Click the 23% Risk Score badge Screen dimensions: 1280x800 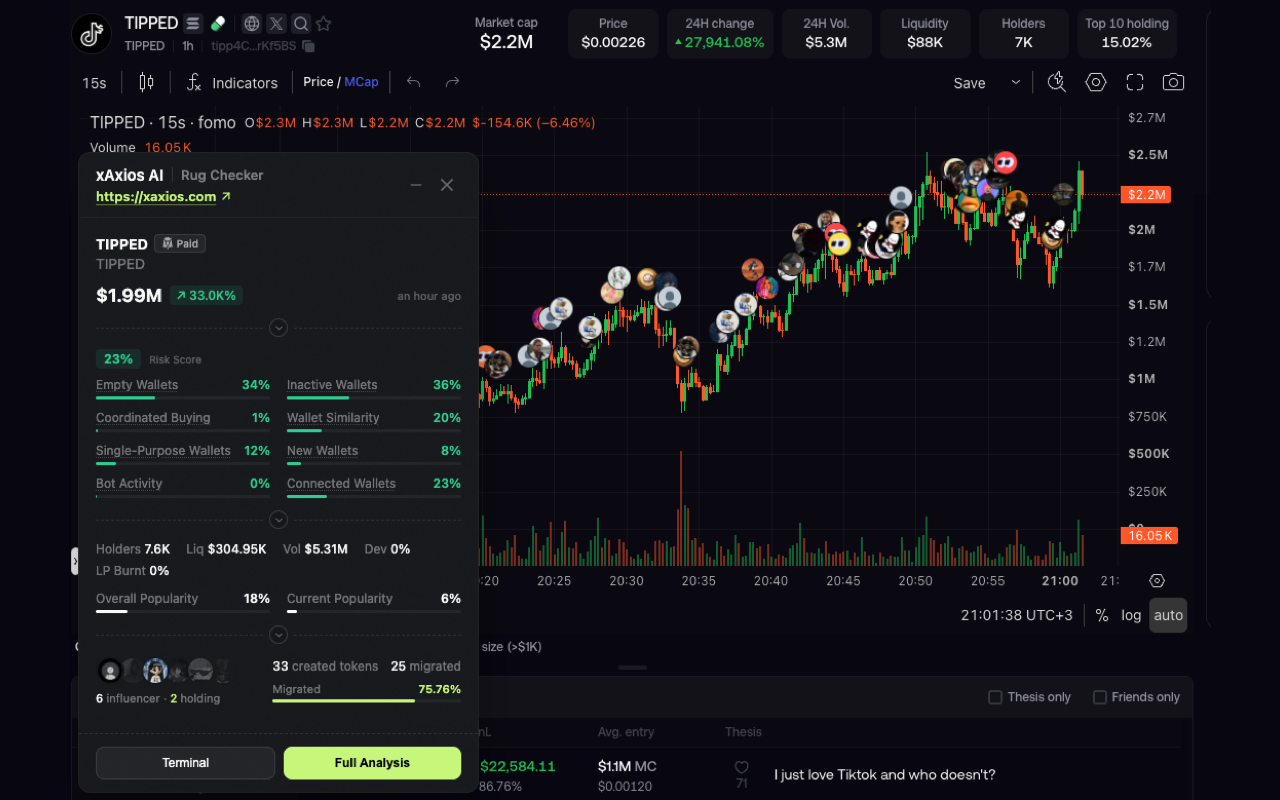click(118, 359)
